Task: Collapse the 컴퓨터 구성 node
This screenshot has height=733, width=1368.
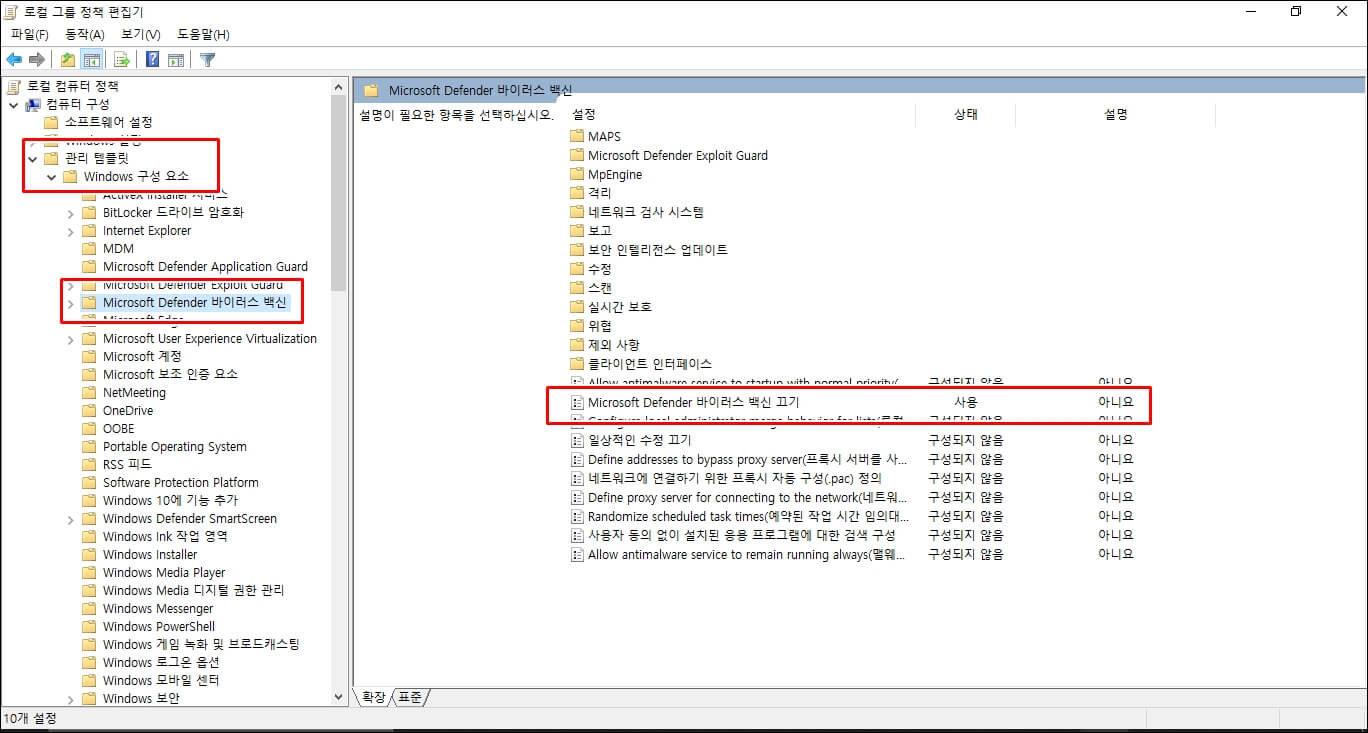Action: 12,104
